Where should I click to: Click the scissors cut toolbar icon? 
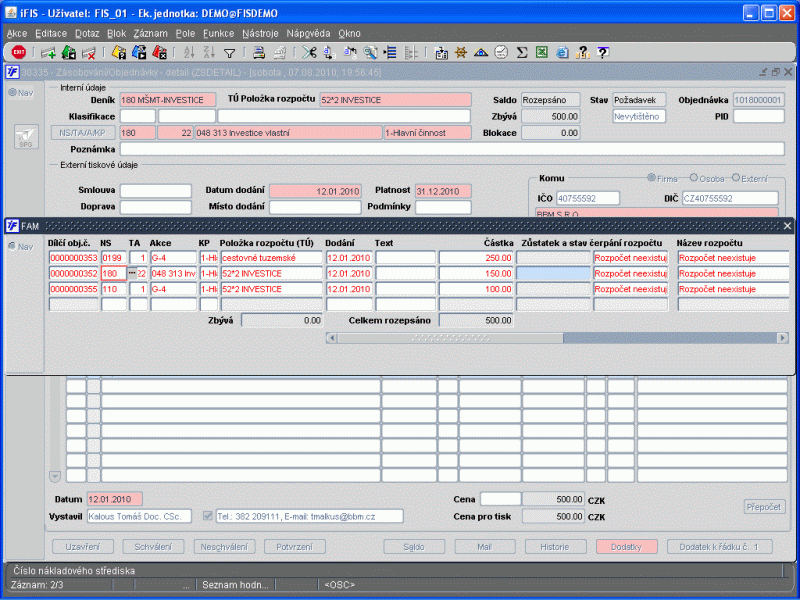tap(309, 52)
